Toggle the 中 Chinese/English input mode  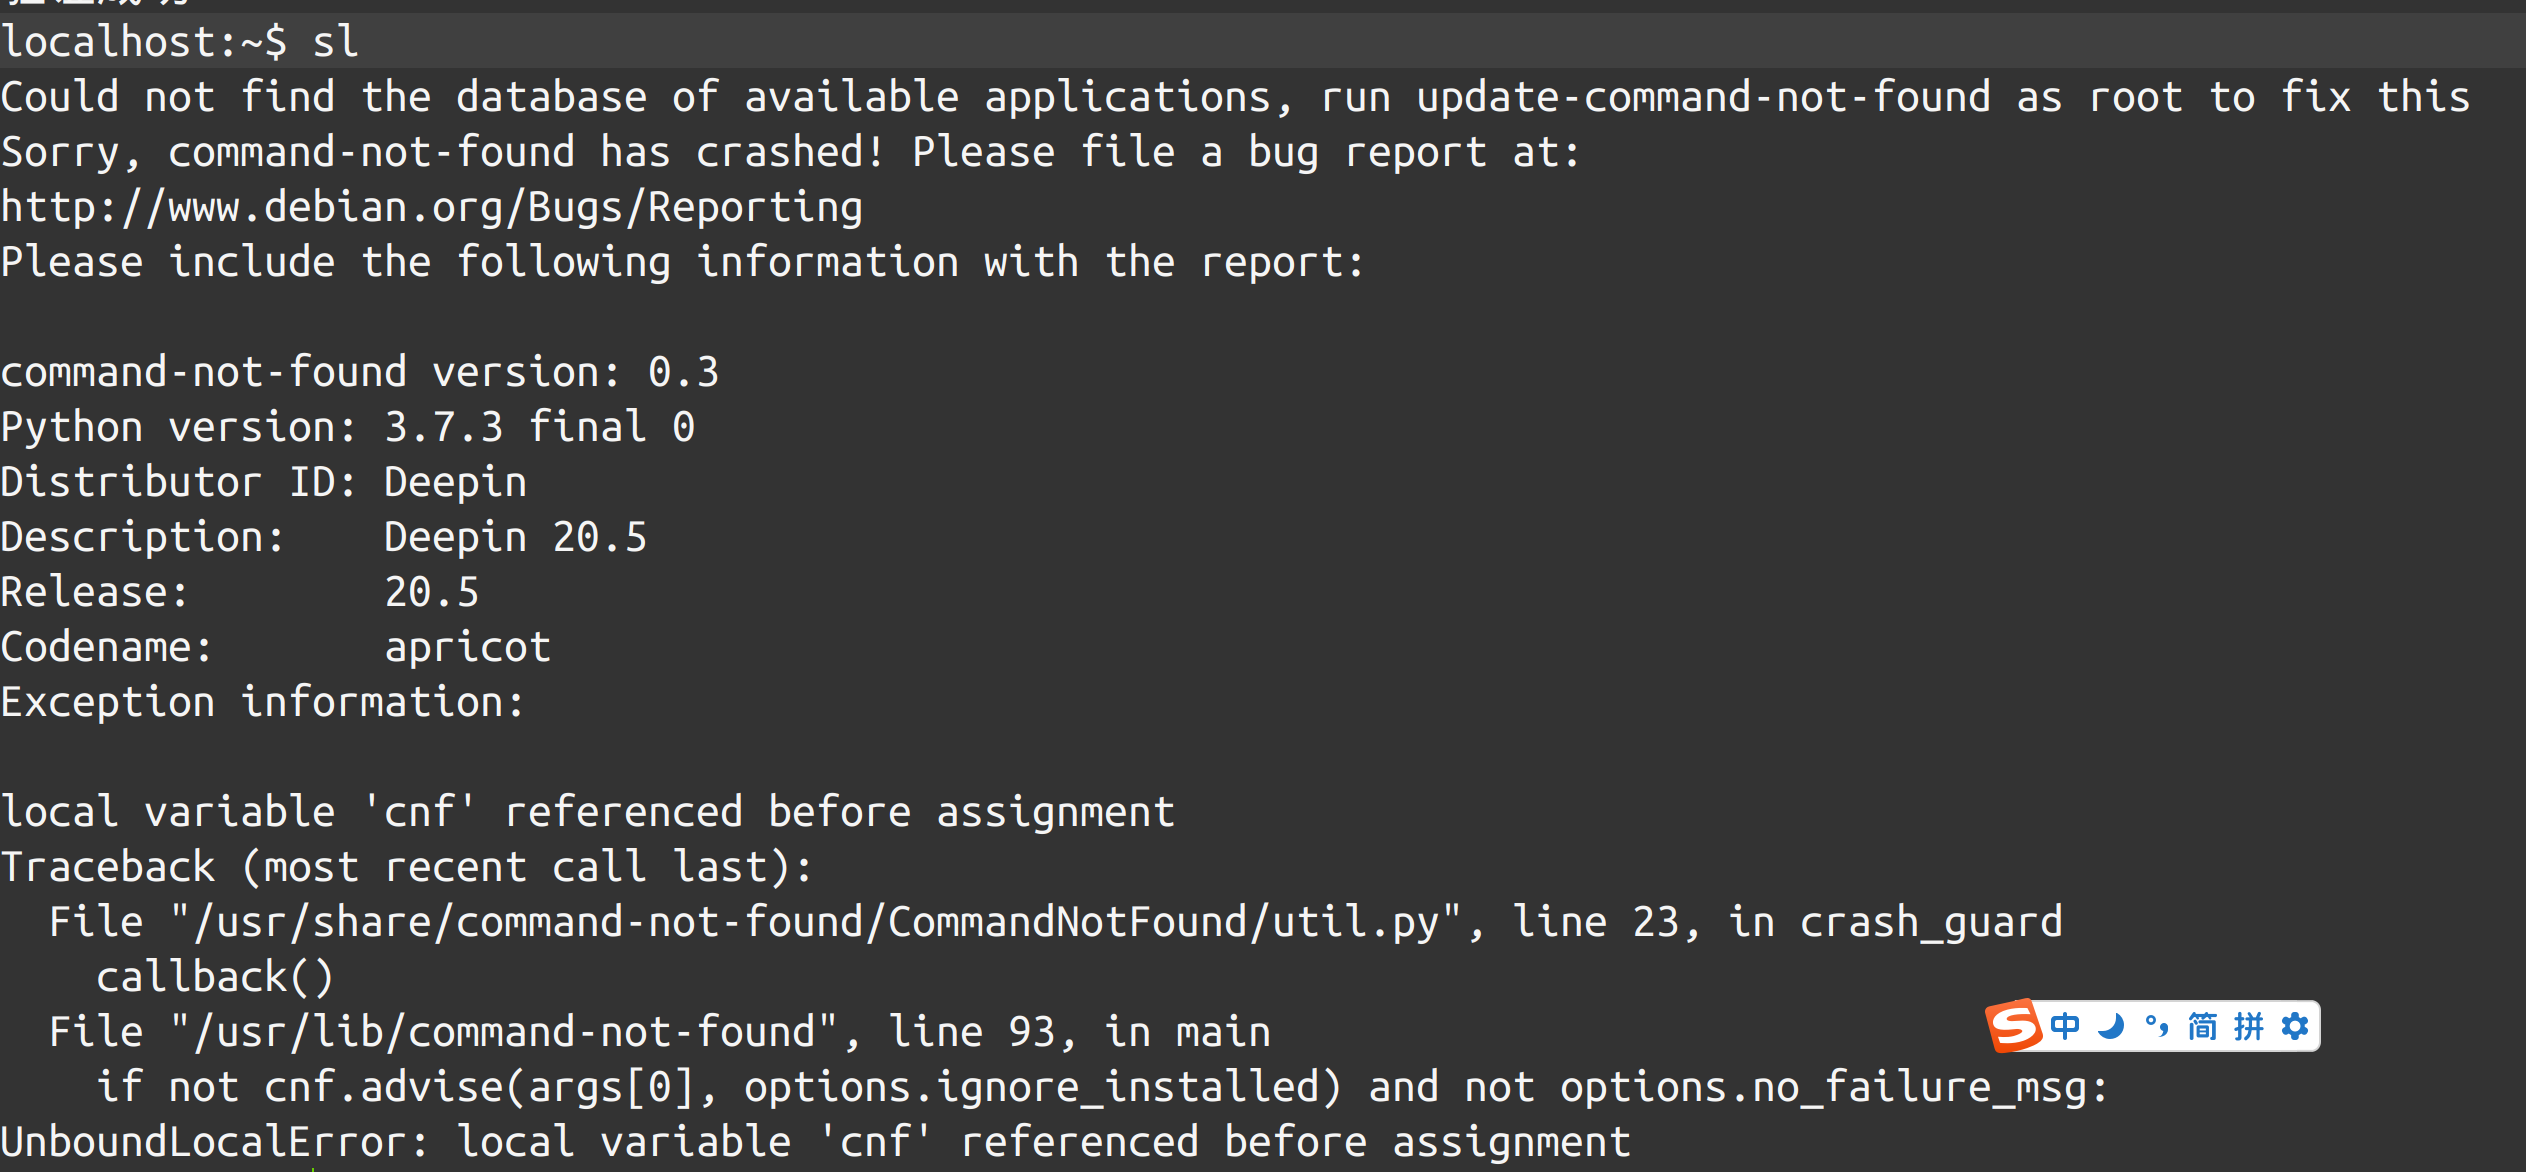(x=2065, y=1026)
